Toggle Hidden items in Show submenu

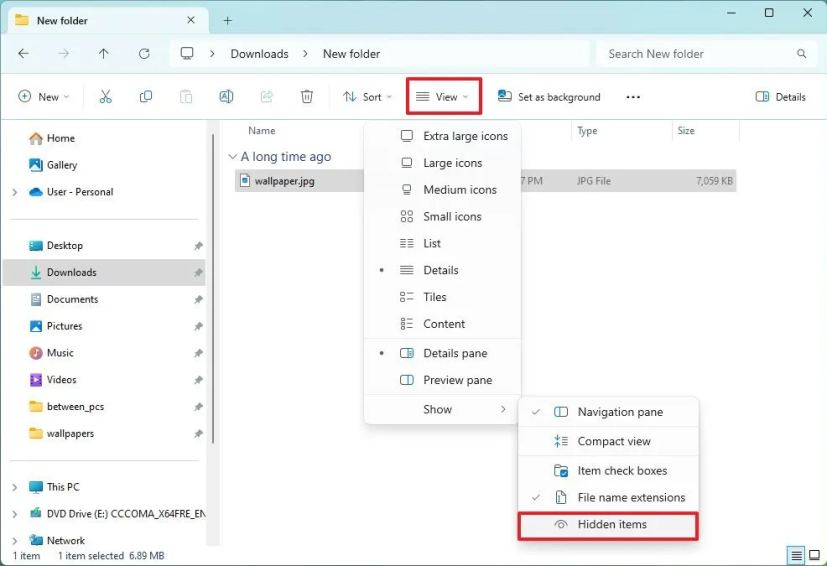[x=608, y=525]
